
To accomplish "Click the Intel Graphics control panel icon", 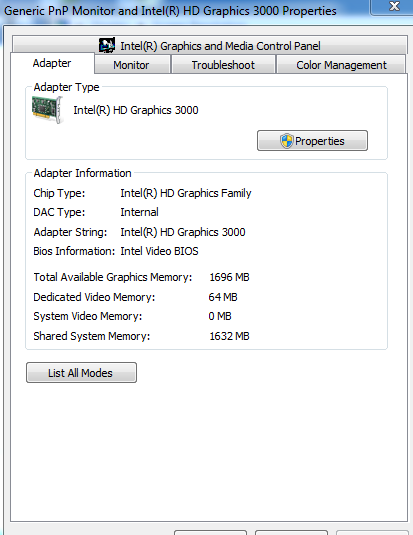I will tap(107, 45).
